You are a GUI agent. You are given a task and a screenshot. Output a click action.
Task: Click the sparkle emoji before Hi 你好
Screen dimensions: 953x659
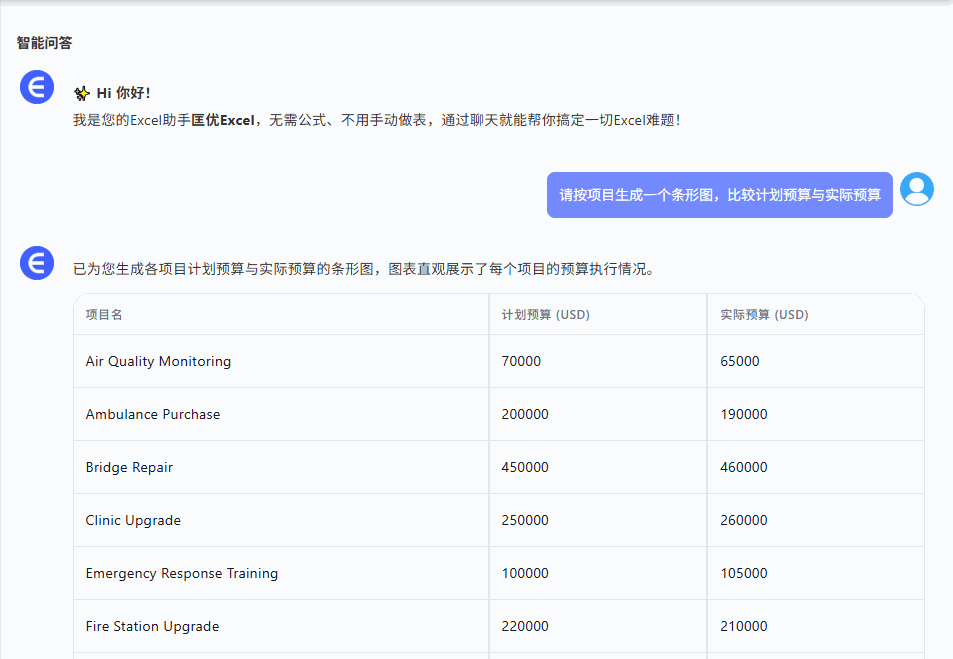(x=81, y=93)
